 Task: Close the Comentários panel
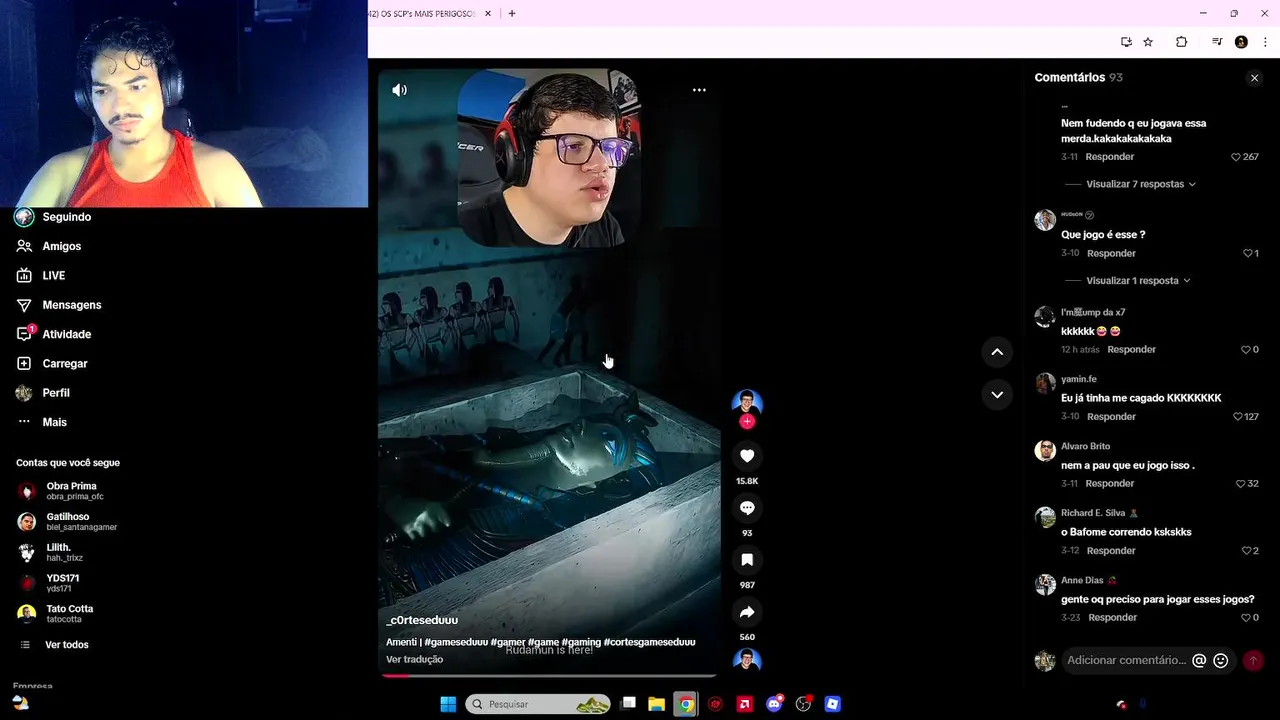coord(1254,78)
